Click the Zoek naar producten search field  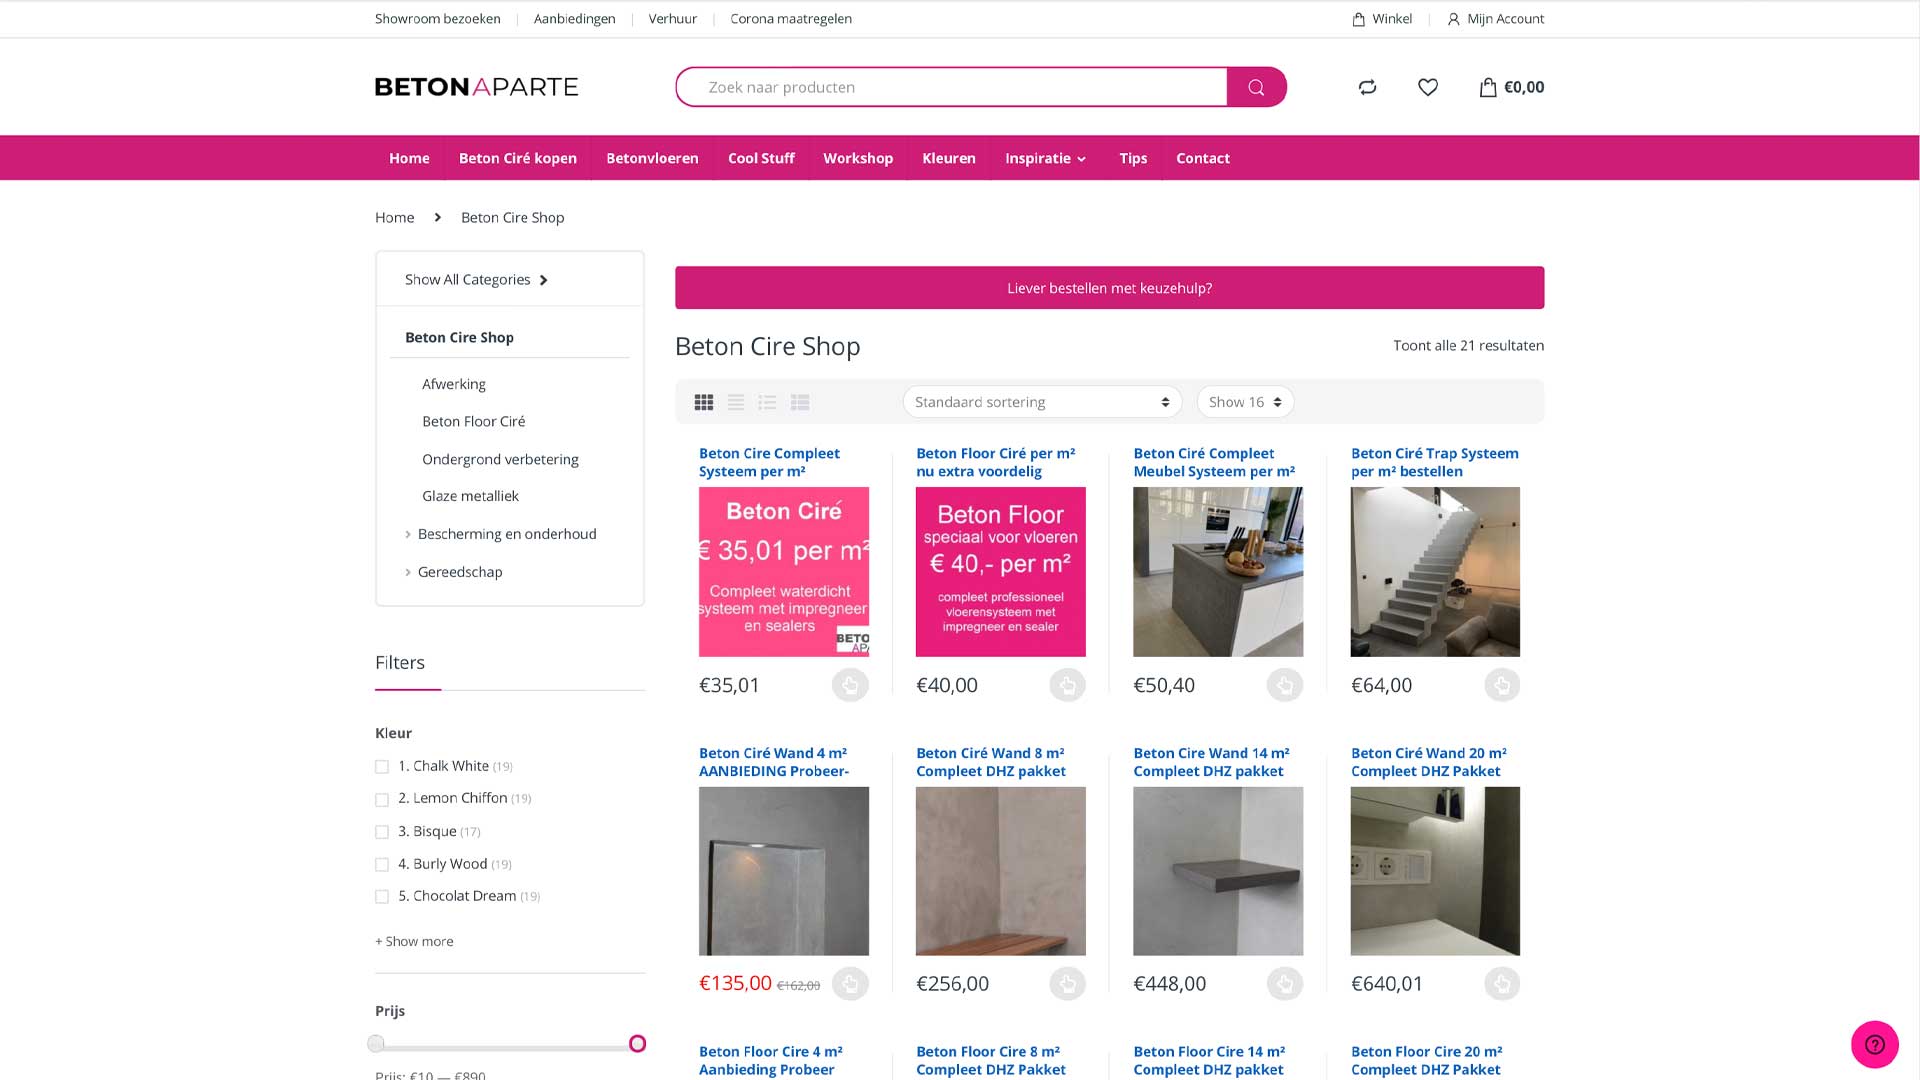[950, 87]
